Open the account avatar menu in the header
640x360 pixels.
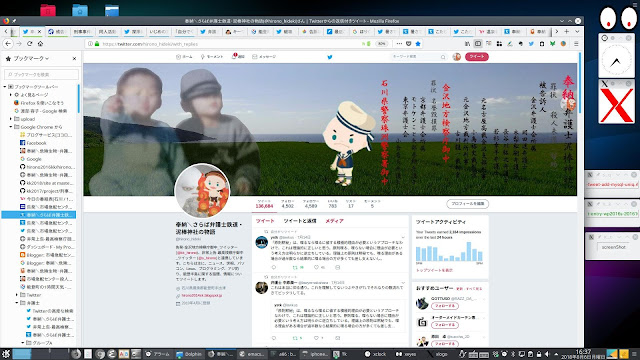pos(457,57)
